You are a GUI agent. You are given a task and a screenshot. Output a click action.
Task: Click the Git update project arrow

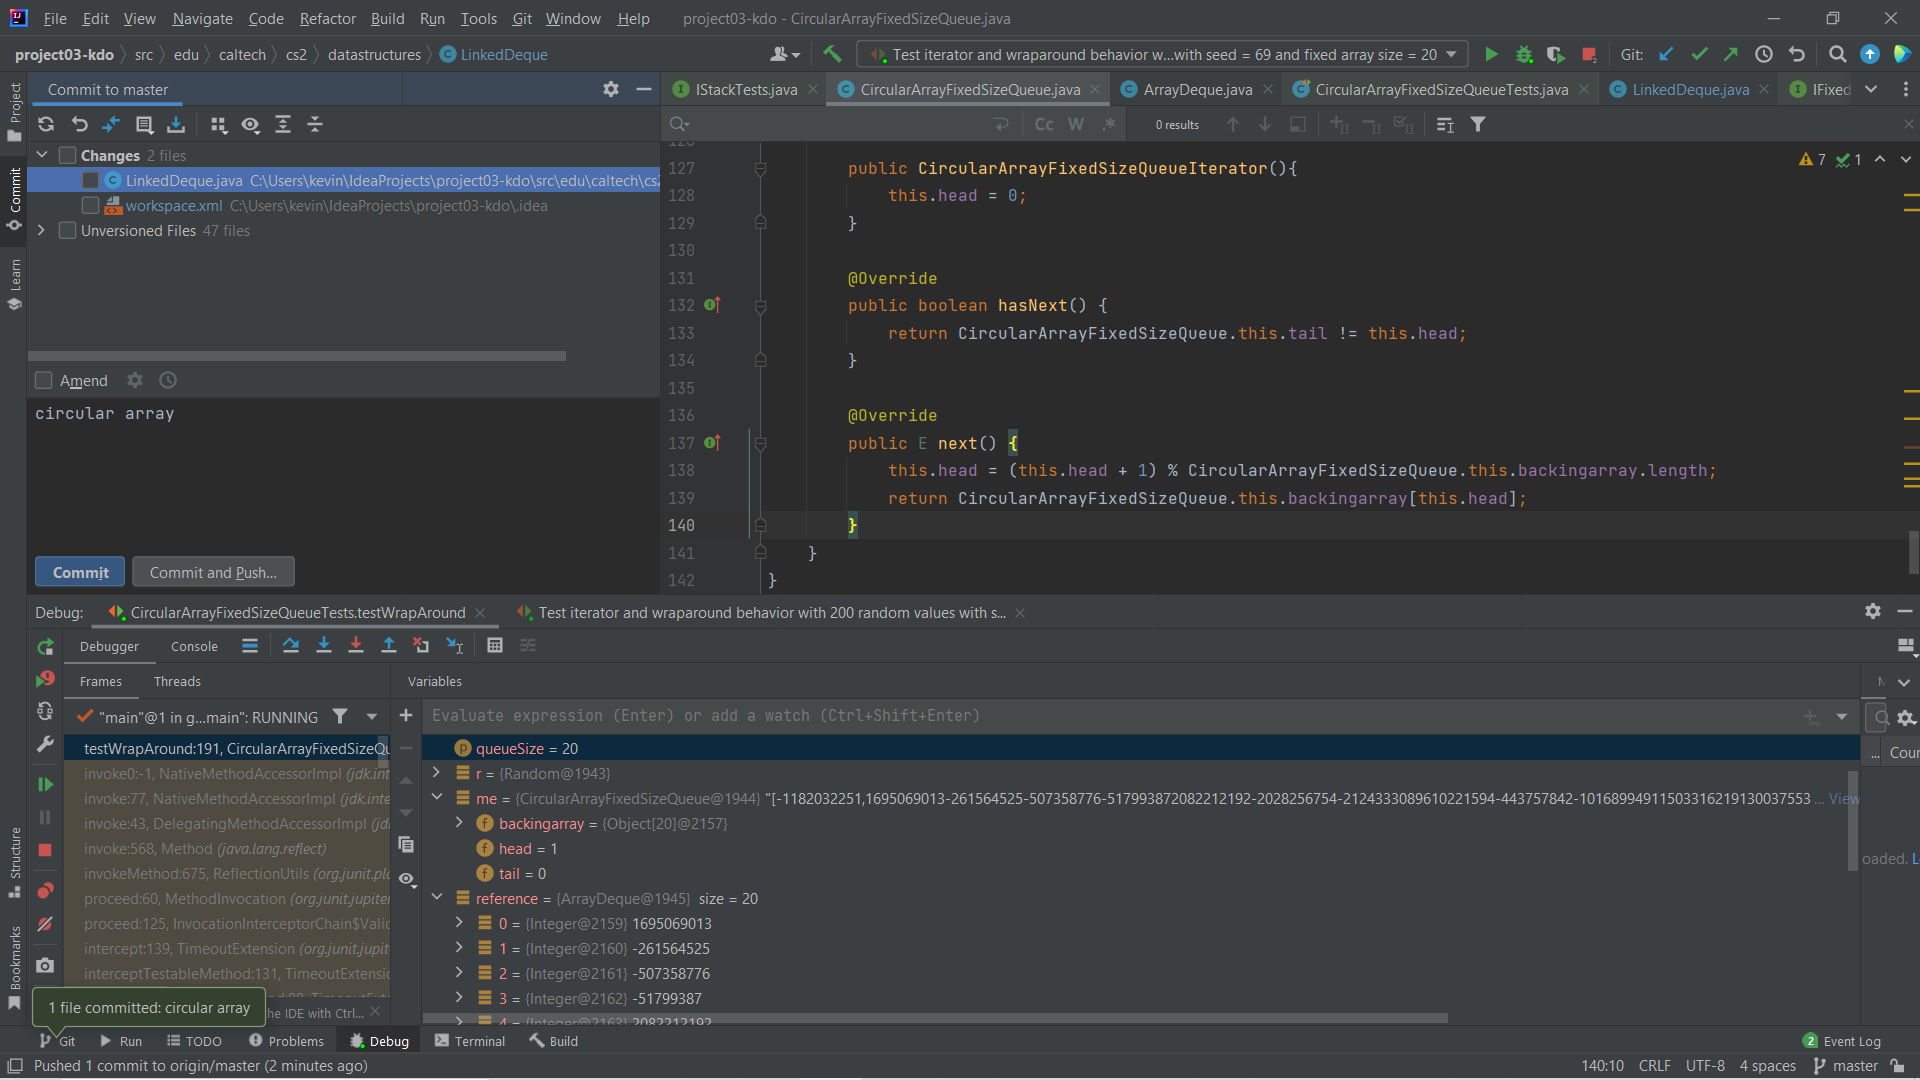(x=1666, y=55)
